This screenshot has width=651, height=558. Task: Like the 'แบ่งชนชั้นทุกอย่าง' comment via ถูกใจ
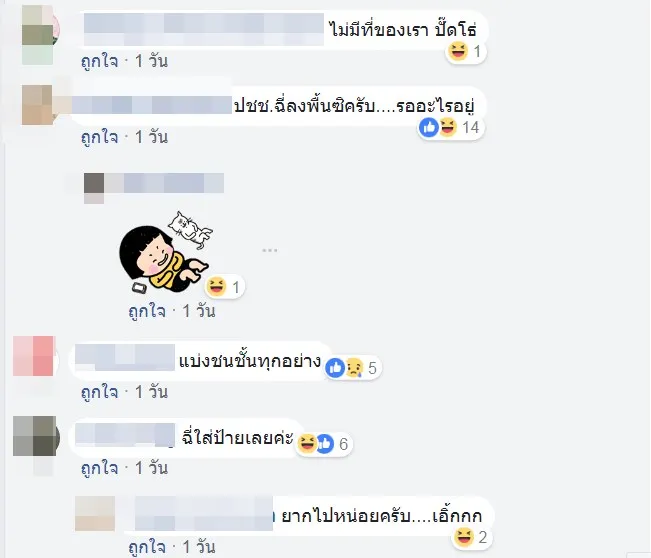(100, 392)
